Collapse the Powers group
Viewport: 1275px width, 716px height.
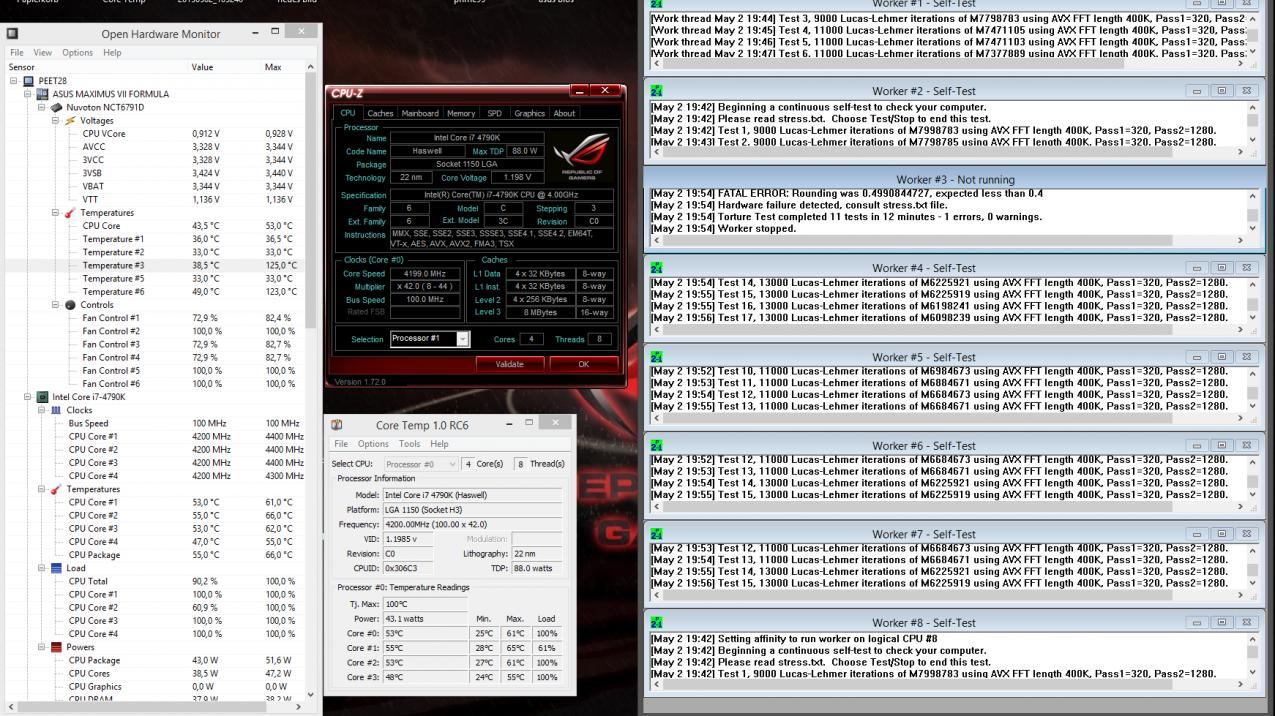42,647
